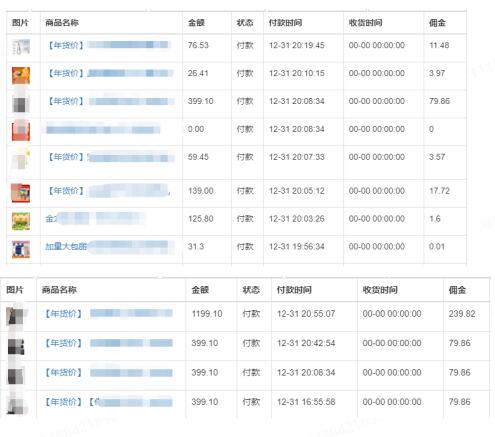Open the product thumbnail in the 76.53 row
The width and height of the screenshot is (495, 437).
click(x=21, y=47)
